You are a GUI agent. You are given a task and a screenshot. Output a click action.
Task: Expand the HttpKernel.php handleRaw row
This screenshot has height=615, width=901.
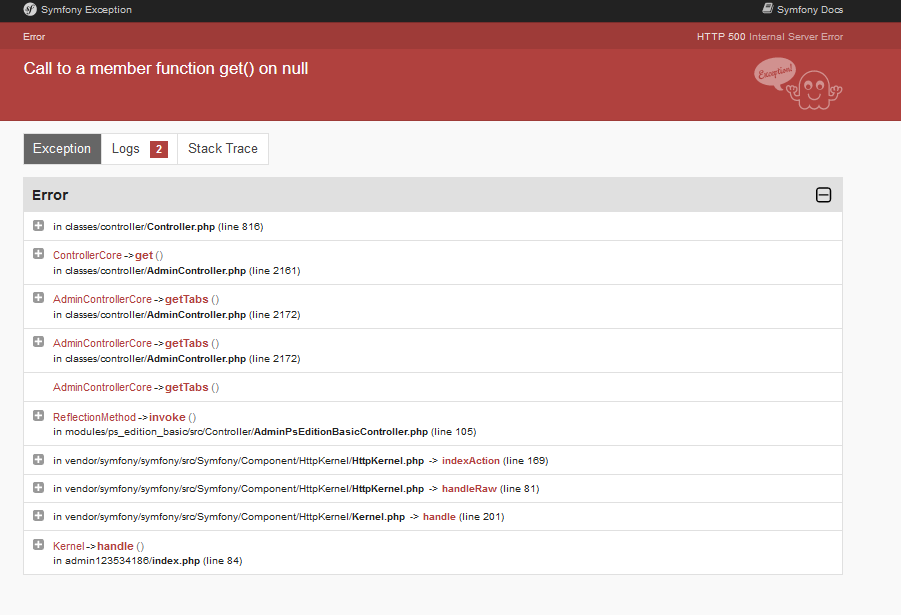tap(38, 487)
